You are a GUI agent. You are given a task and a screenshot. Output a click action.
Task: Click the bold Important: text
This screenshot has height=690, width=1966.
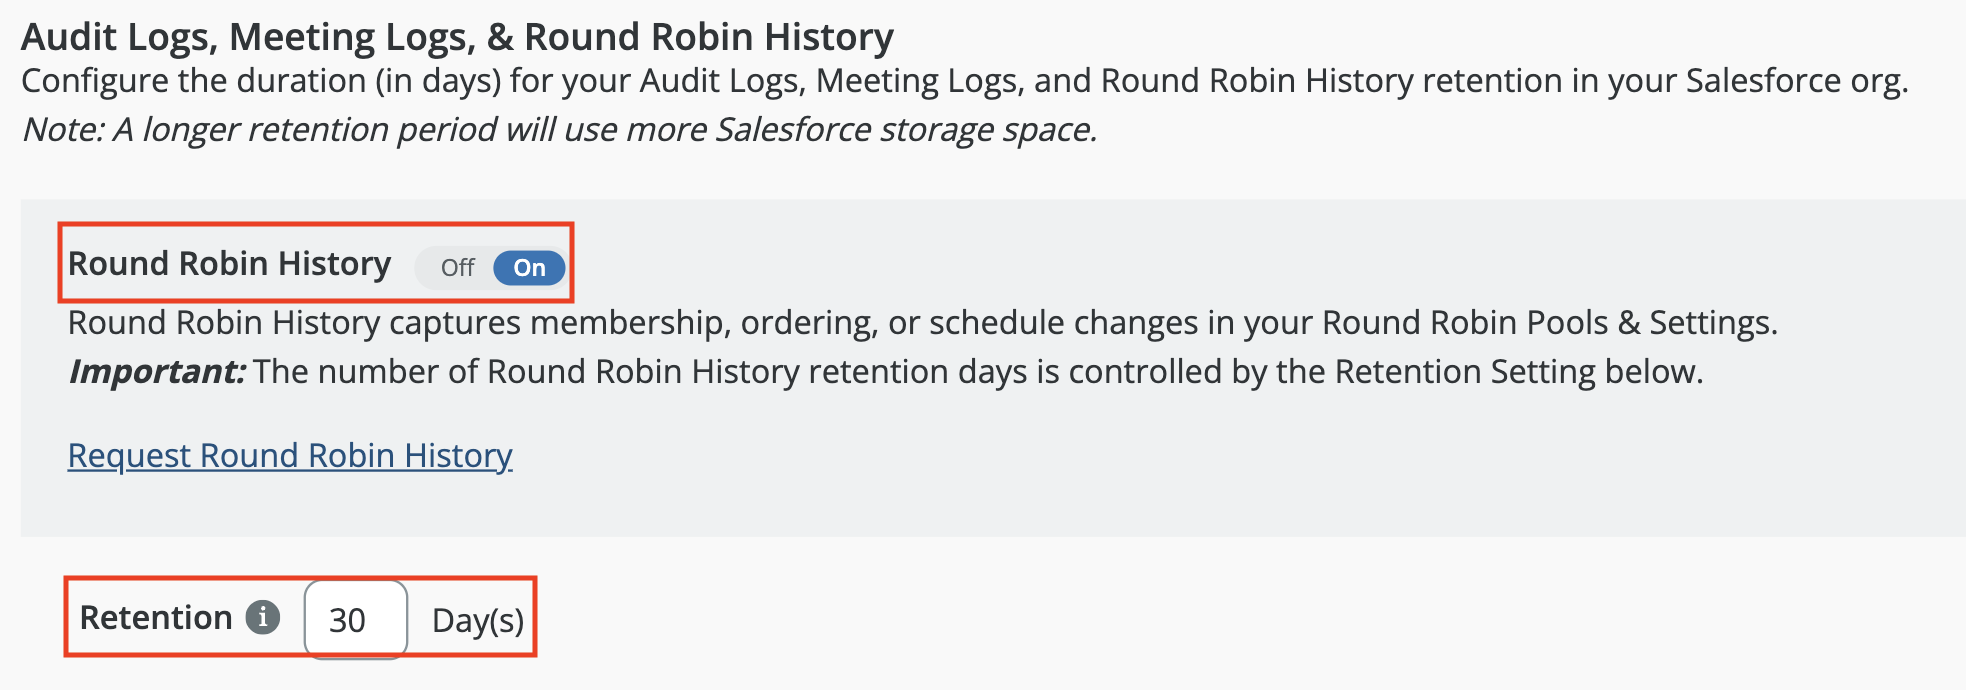tap(157, 372)
